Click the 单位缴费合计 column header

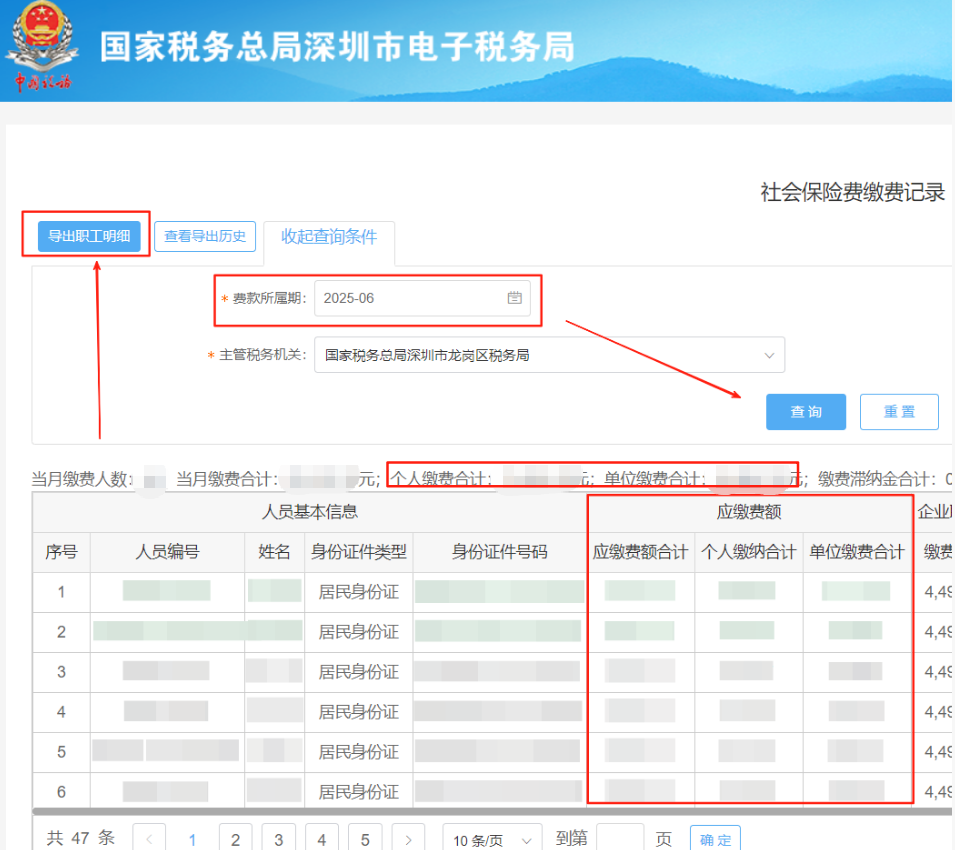857,552
